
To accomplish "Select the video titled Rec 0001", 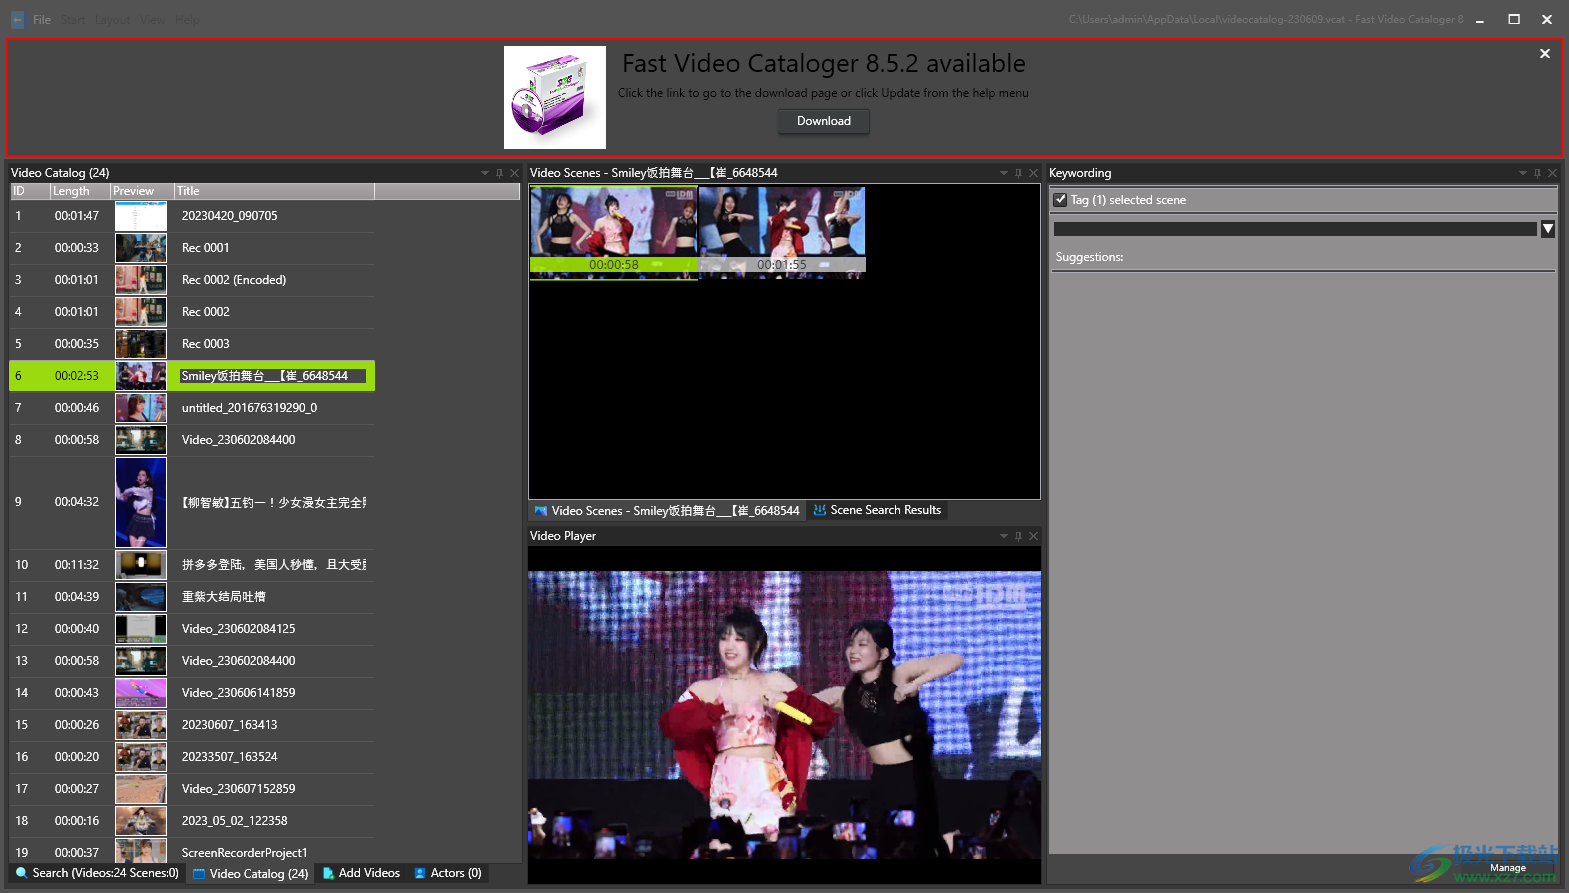I will [x=192, y=248].
